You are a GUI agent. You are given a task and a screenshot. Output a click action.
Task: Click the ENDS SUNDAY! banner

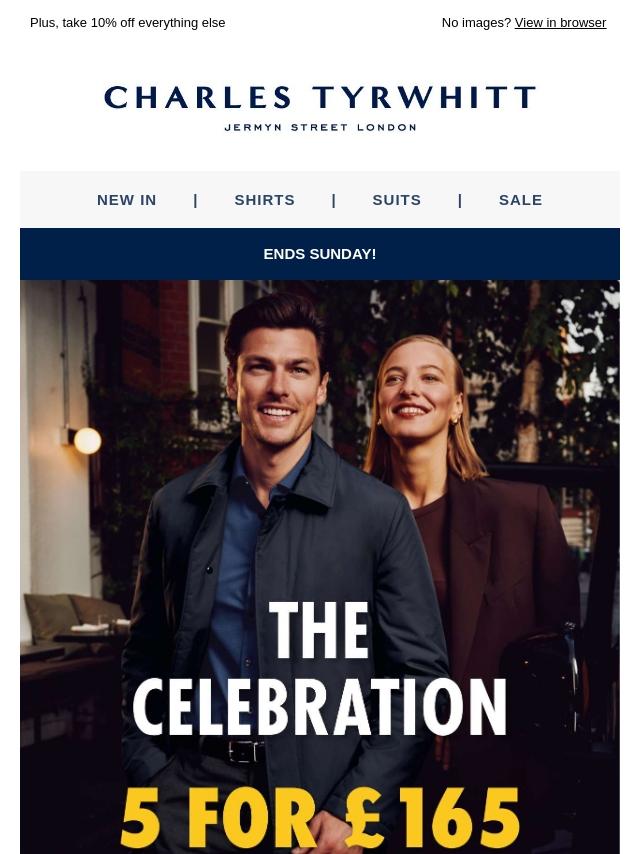click(320, 254)
